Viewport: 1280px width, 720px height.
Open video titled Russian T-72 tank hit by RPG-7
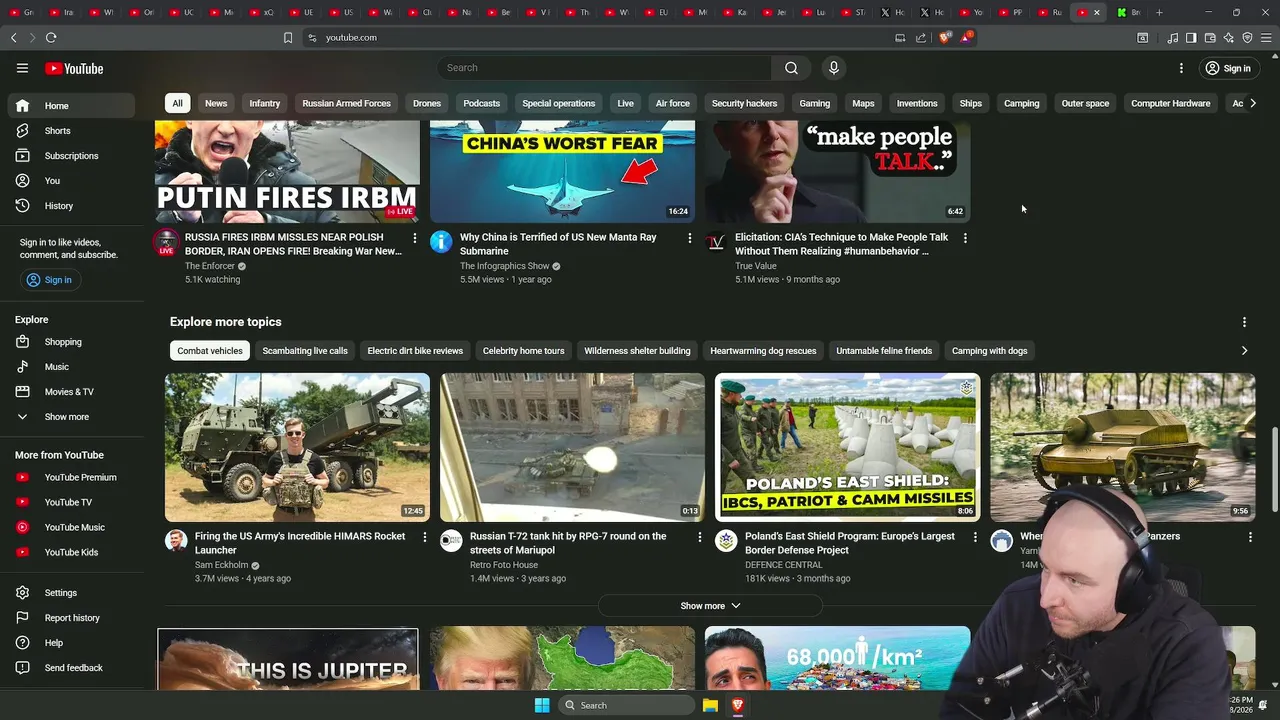568,543
